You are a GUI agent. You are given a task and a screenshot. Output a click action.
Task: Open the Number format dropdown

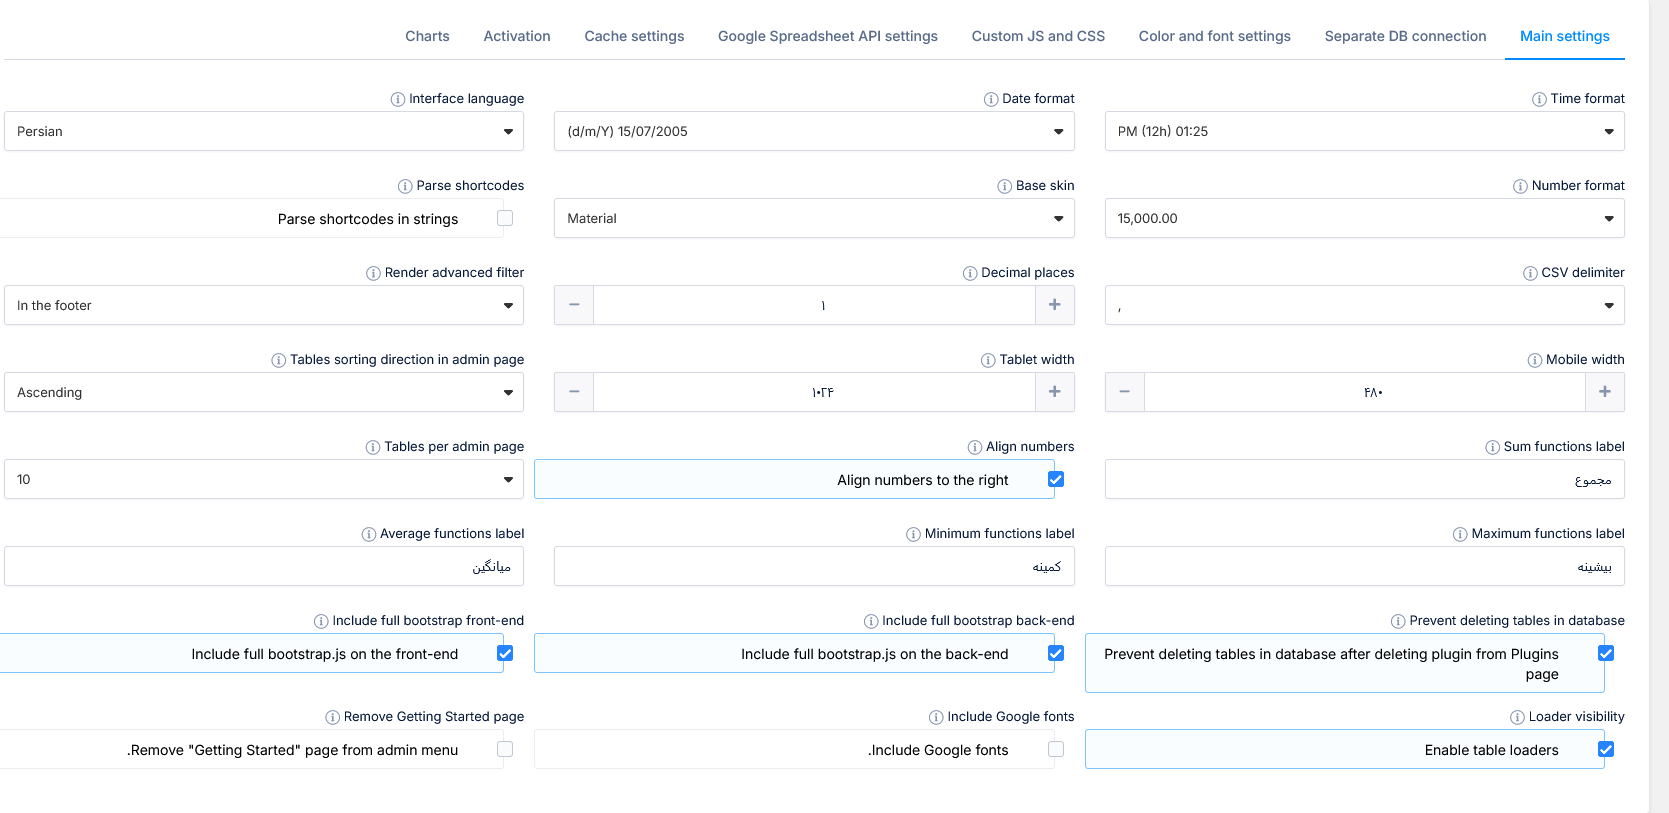tap(1364, 218)
